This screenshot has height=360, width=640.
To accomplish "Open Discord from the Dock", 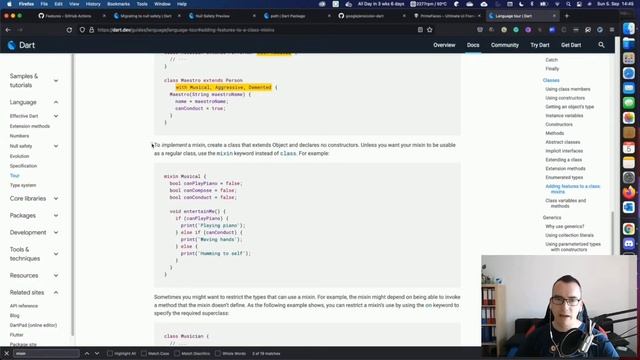I will [629, 244].
